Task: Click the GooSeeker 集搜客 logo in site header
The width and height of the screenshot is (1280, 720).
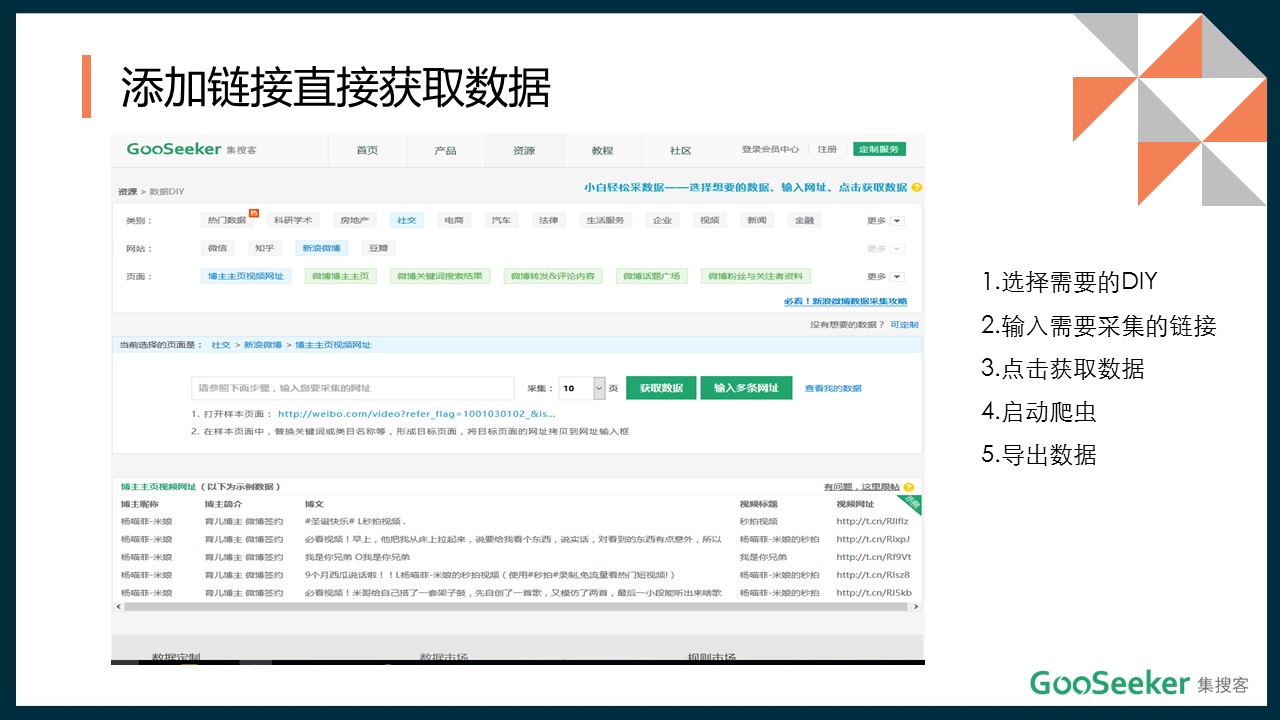Action: point(191,149)
